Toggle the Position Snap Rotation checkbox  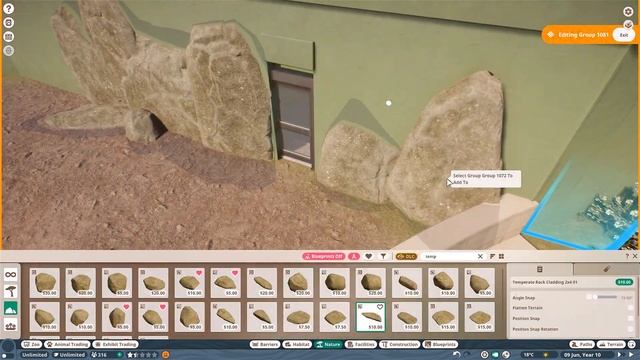coord(631,329)
